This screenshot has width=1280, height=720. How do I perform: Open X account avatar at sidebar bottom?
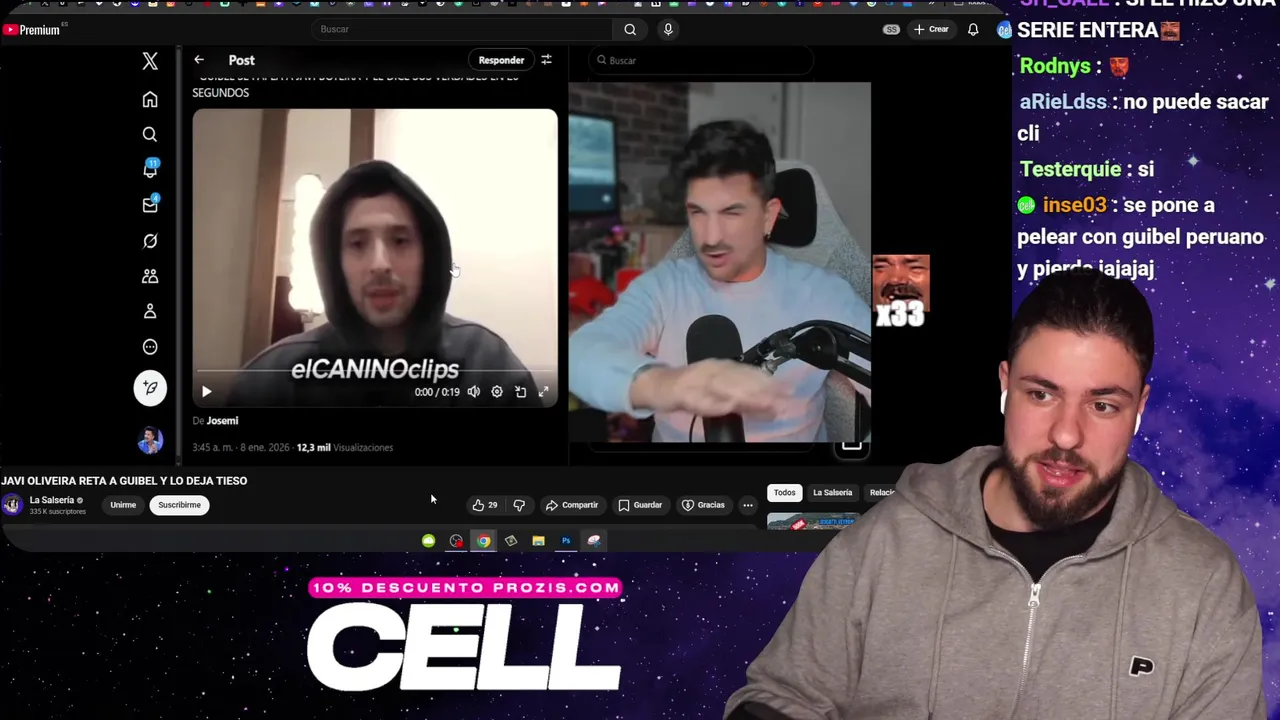point(150,439)
